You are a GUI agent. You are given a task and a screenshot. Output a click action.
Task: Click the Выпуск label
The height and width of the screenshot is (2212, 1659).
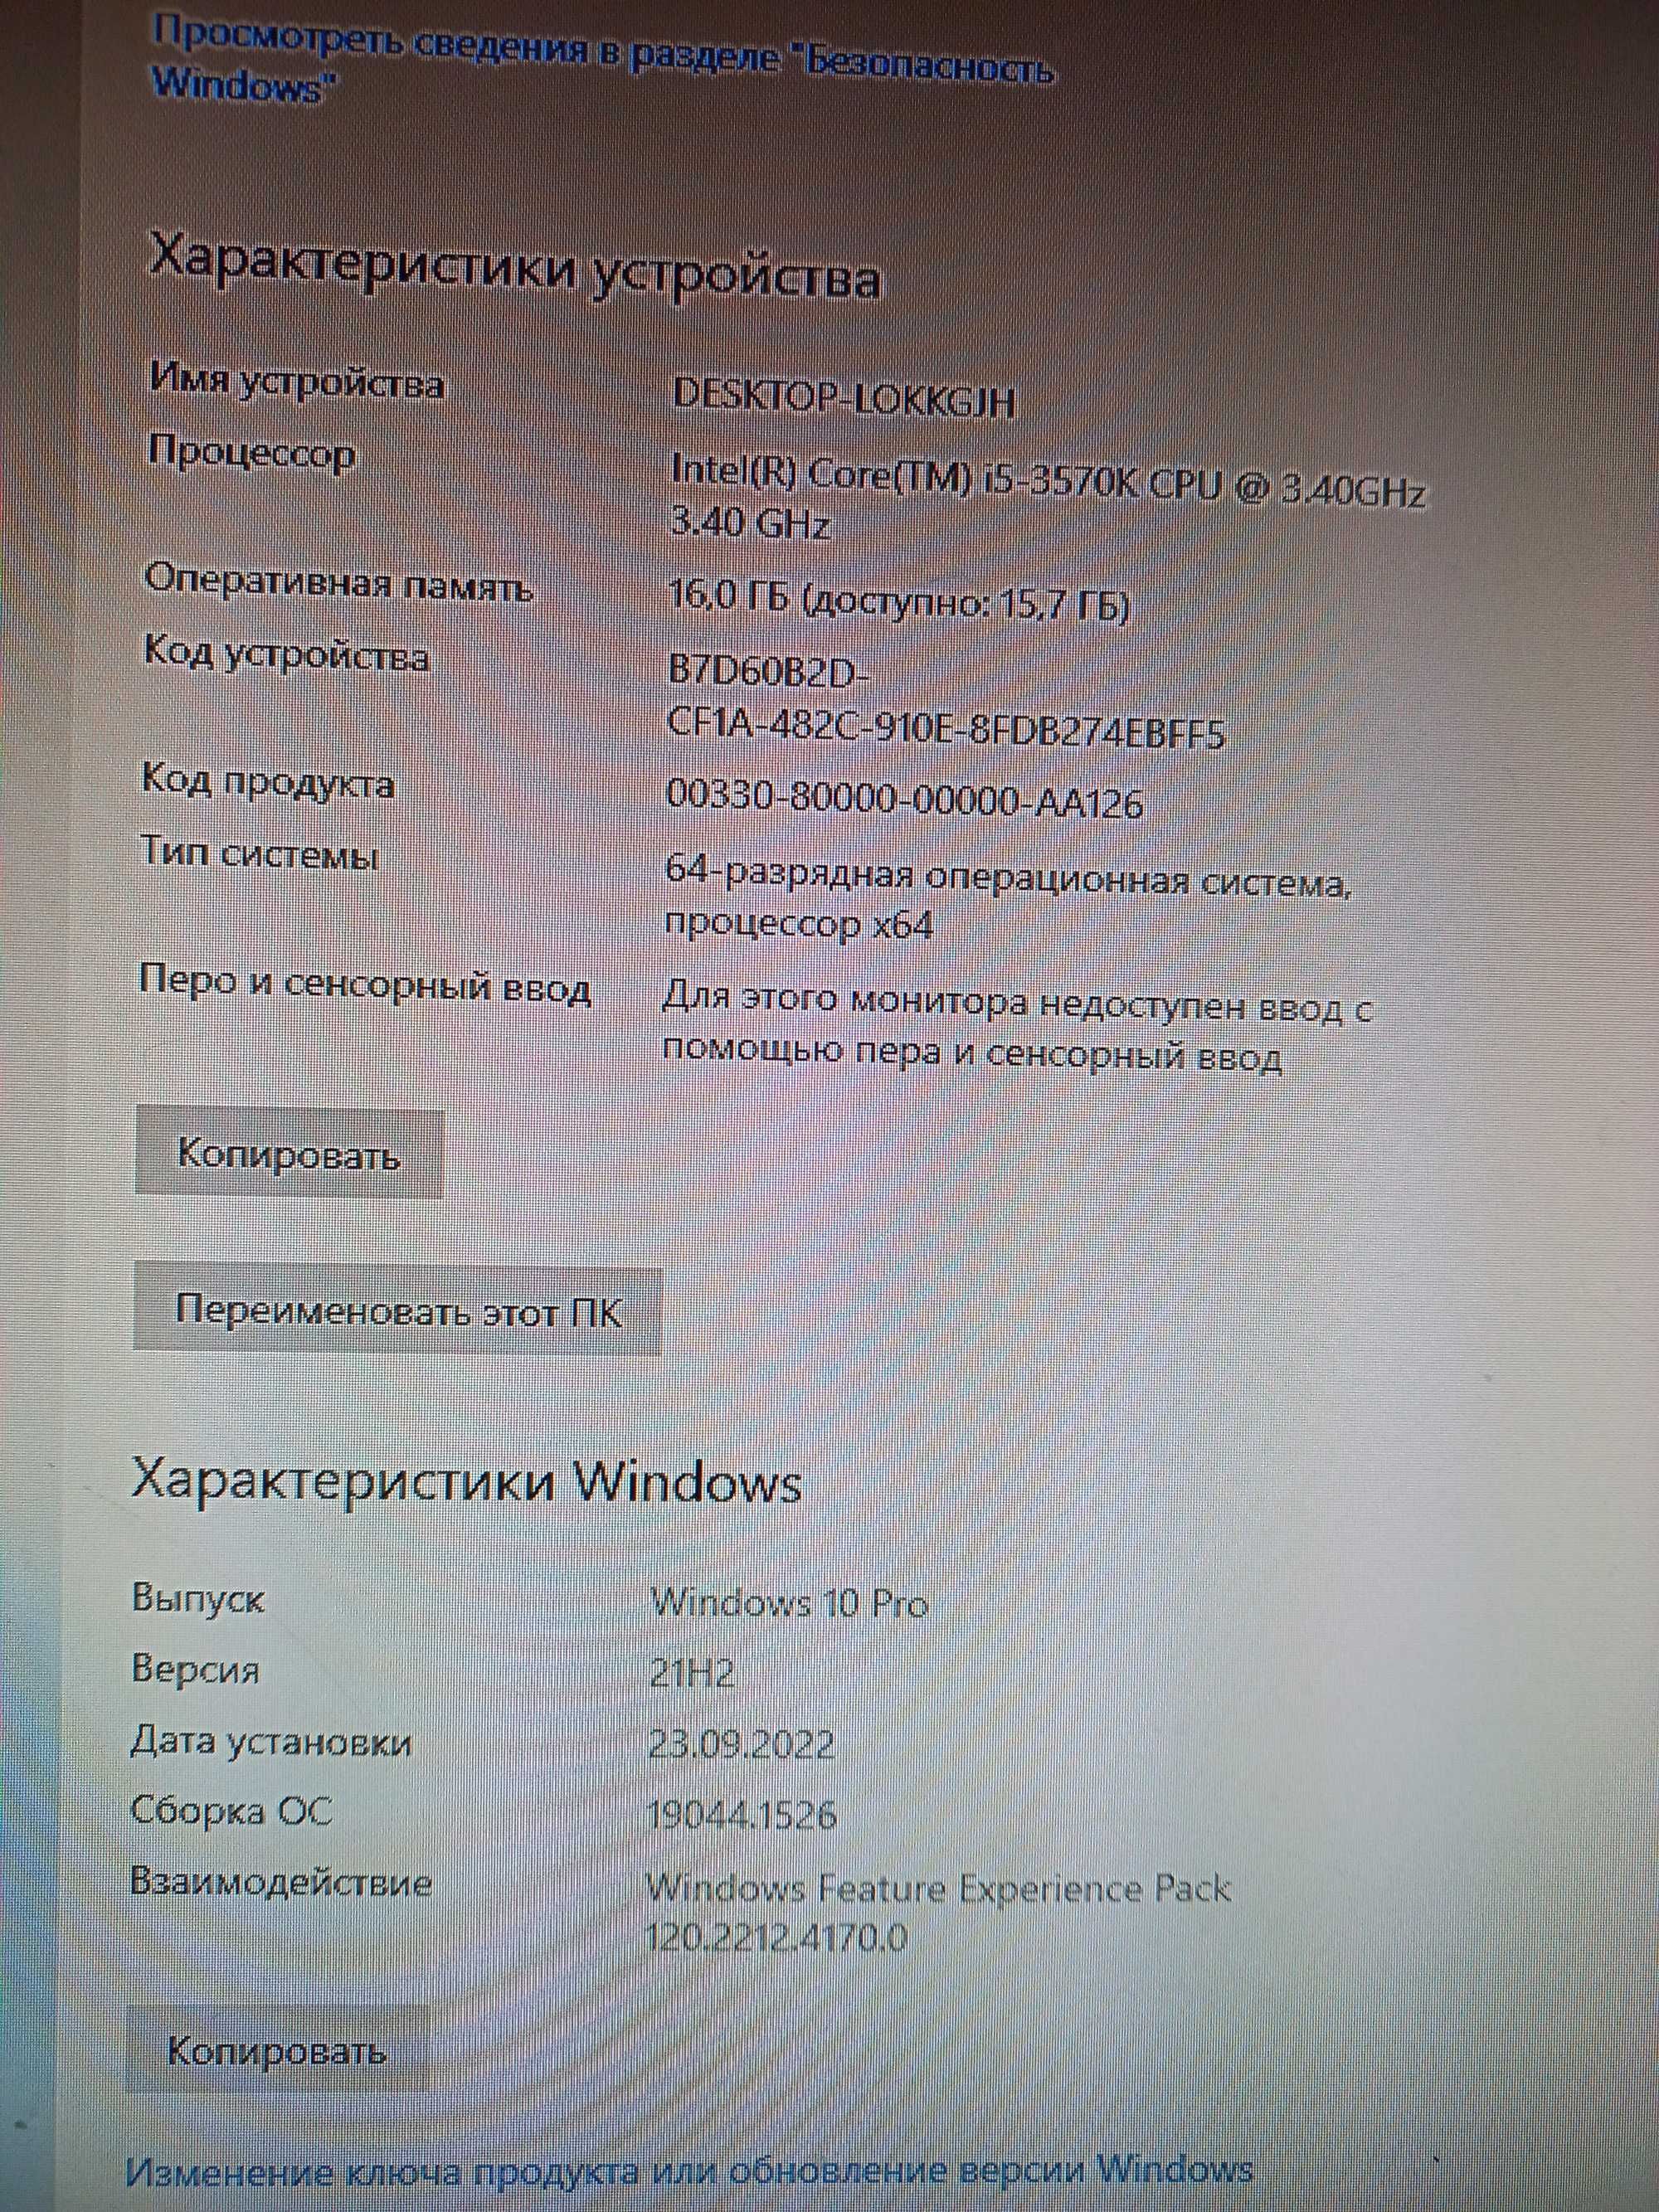click(198, 1598)
